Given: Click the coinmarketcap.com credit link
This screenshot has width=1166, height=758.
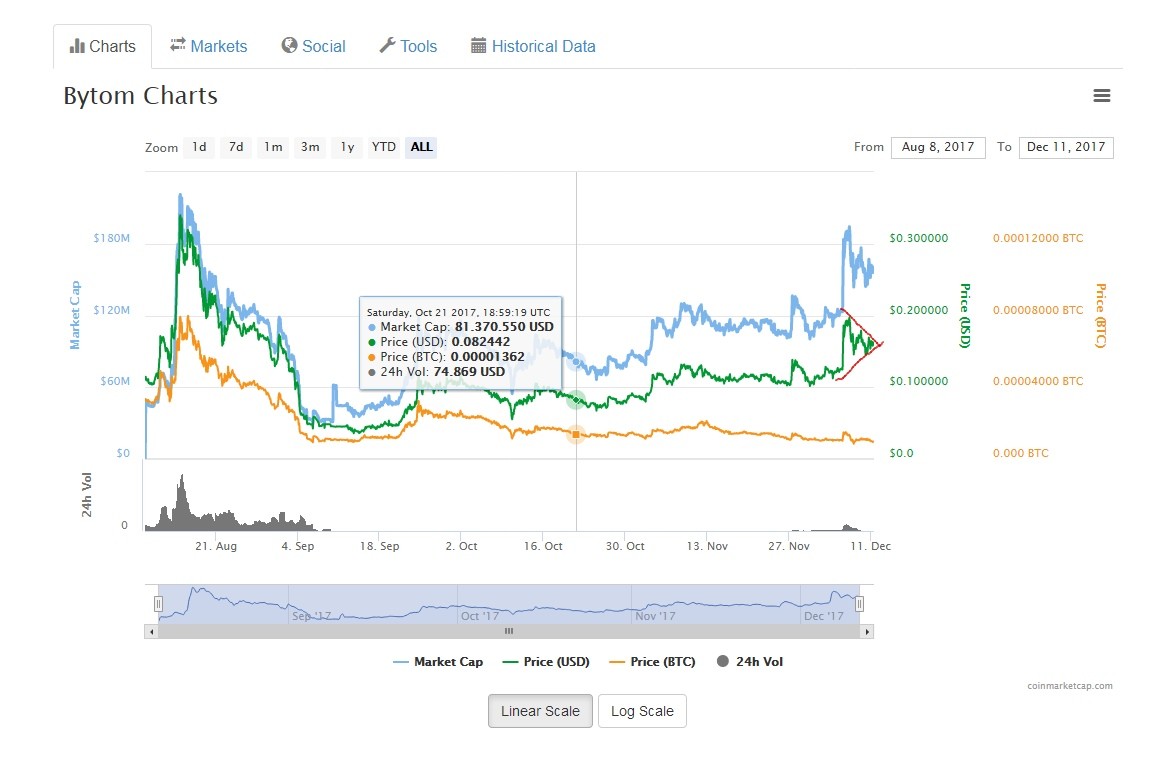Looking at the screenshot, I should coord(1069,686).
